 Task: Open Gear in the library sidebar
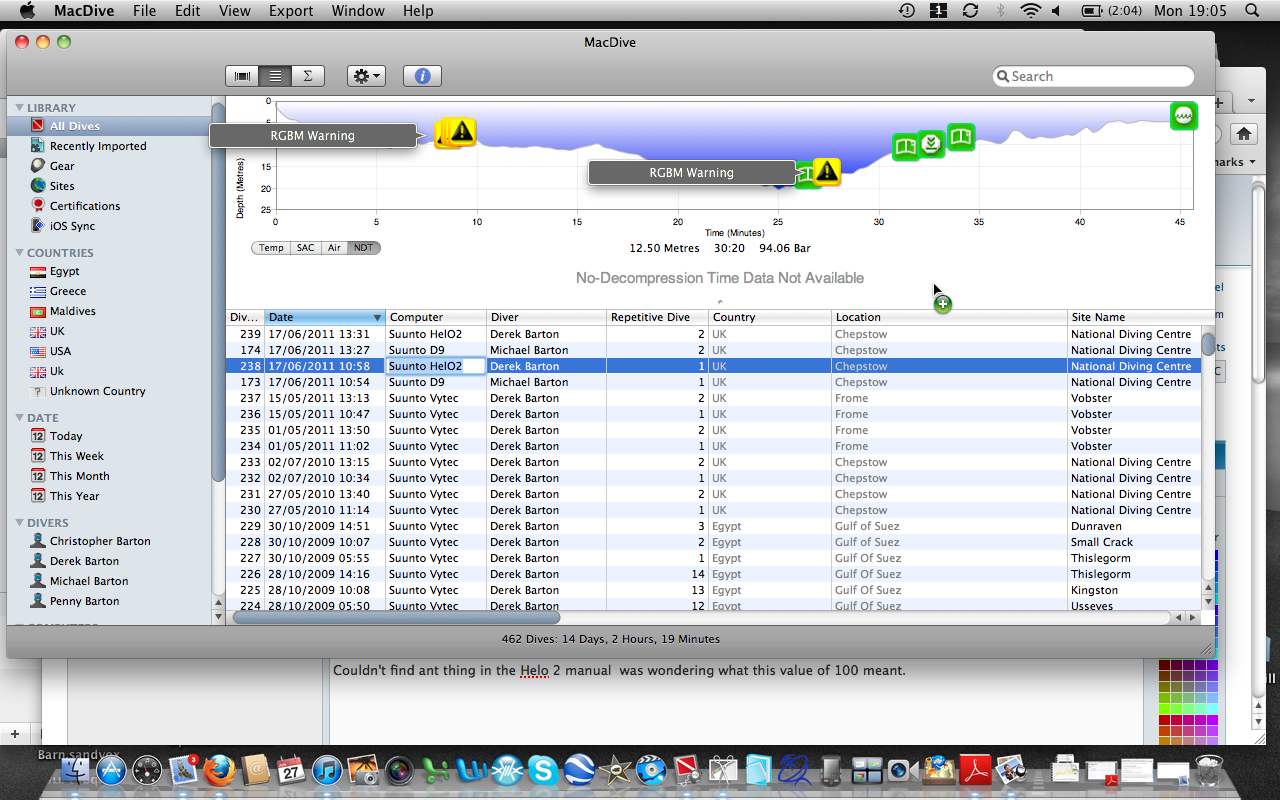(62, 166)
